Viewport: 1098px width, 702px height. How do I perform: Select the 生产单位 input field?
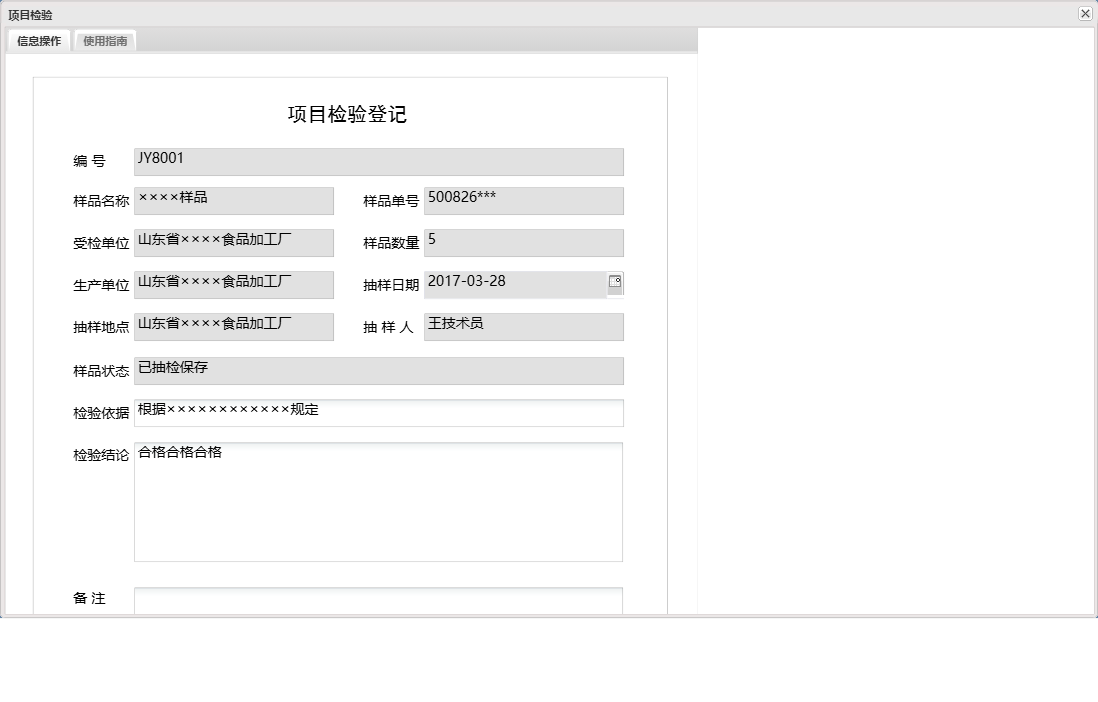[234, 284]
